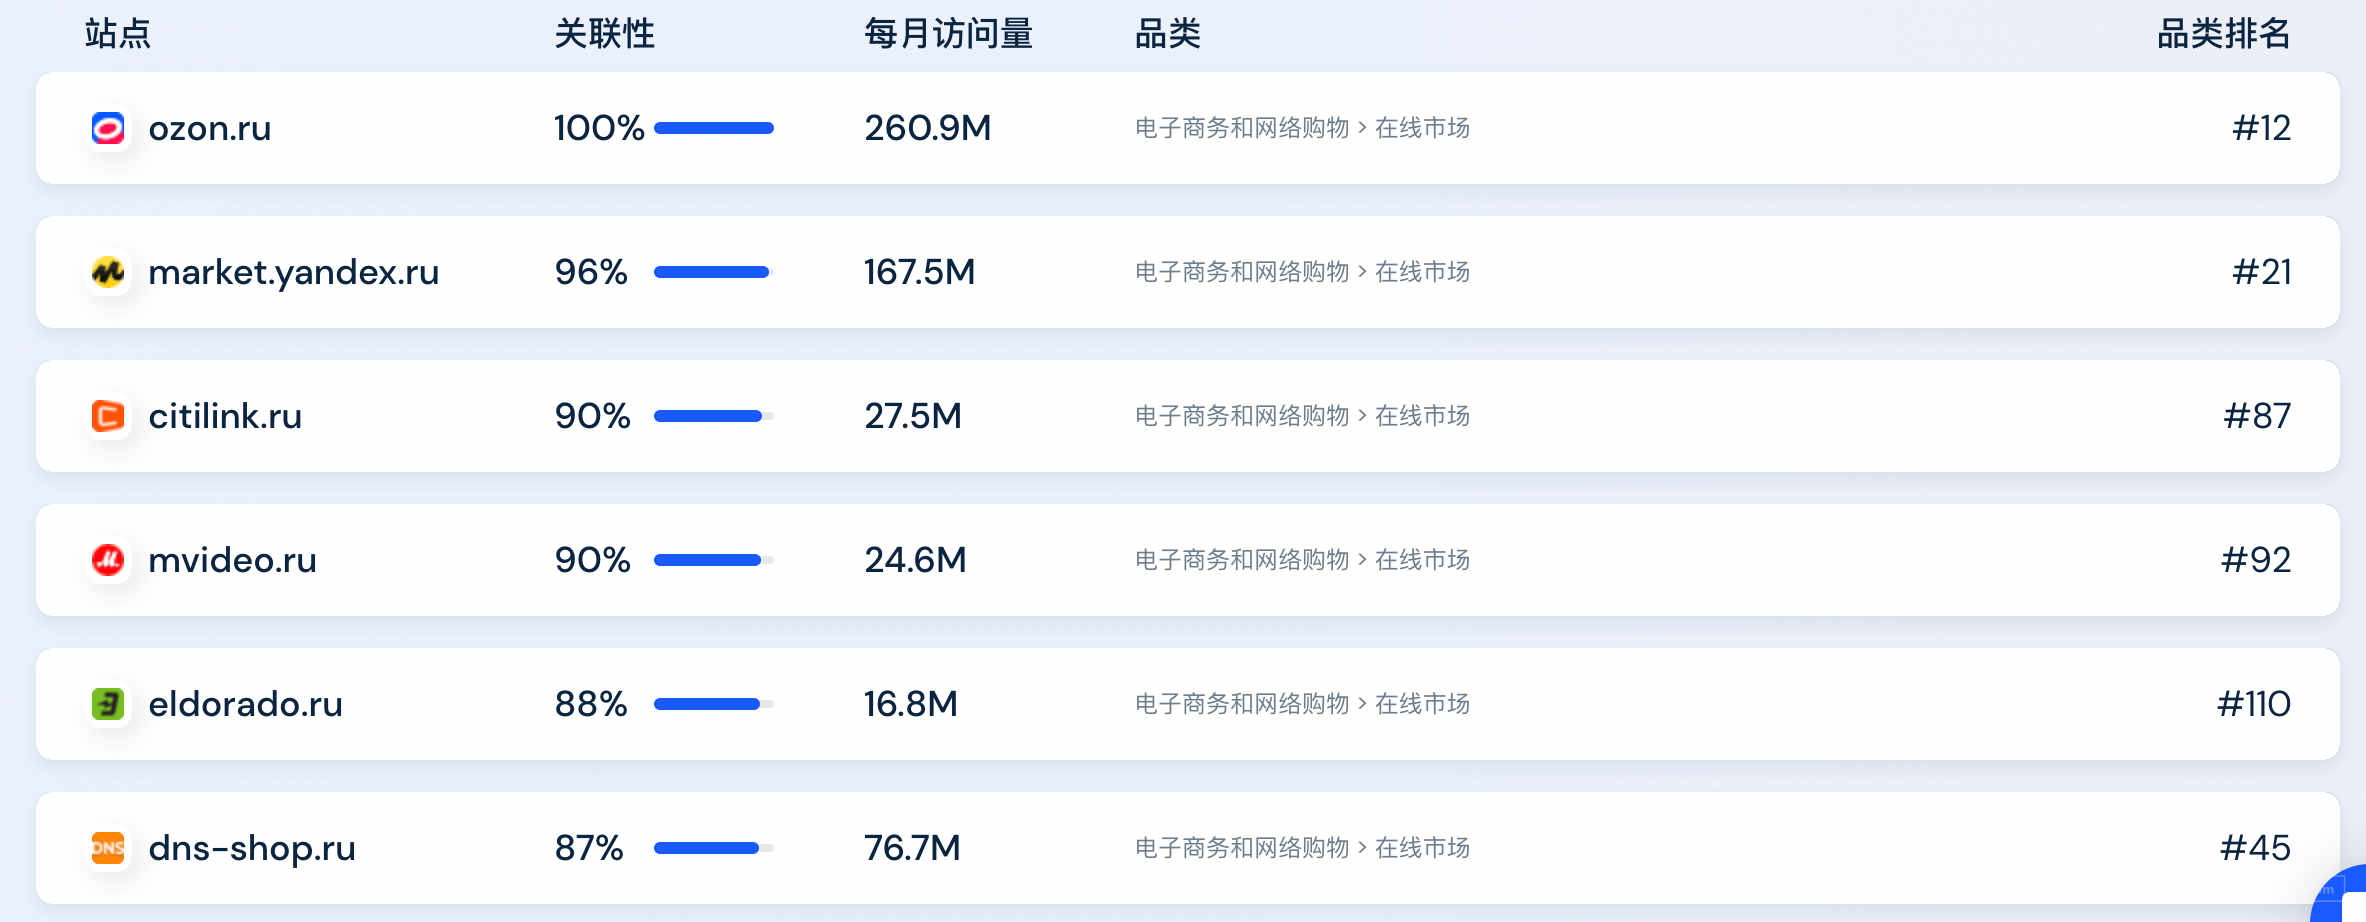The image size is (2366, 922).
Task: Click the 100% relevance bar for ozon.ru
Action: point(714,128)
